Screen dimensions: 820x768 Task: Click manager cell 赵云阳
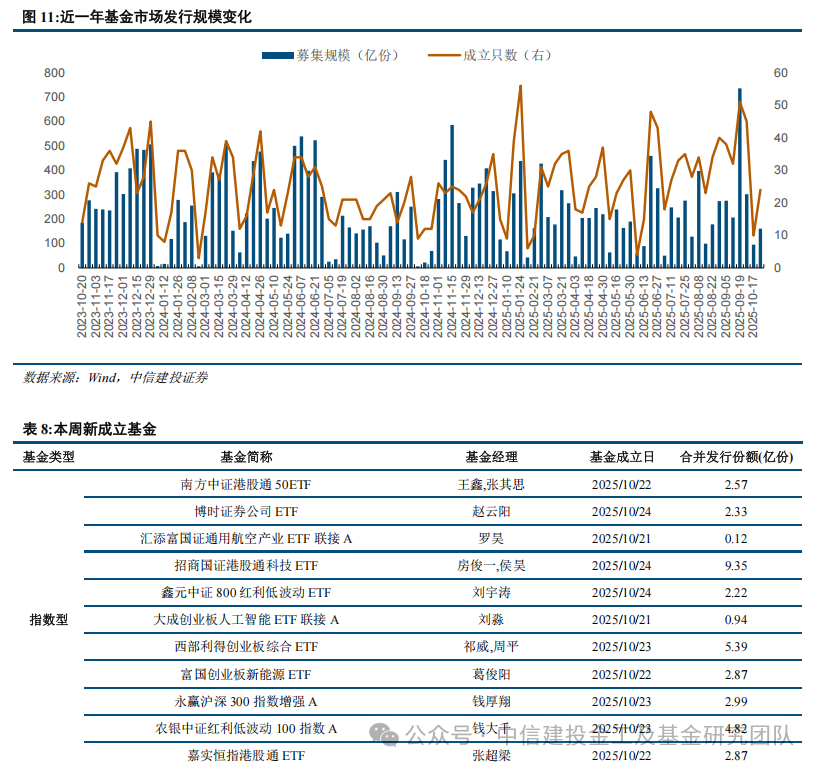tap(491, 511)
